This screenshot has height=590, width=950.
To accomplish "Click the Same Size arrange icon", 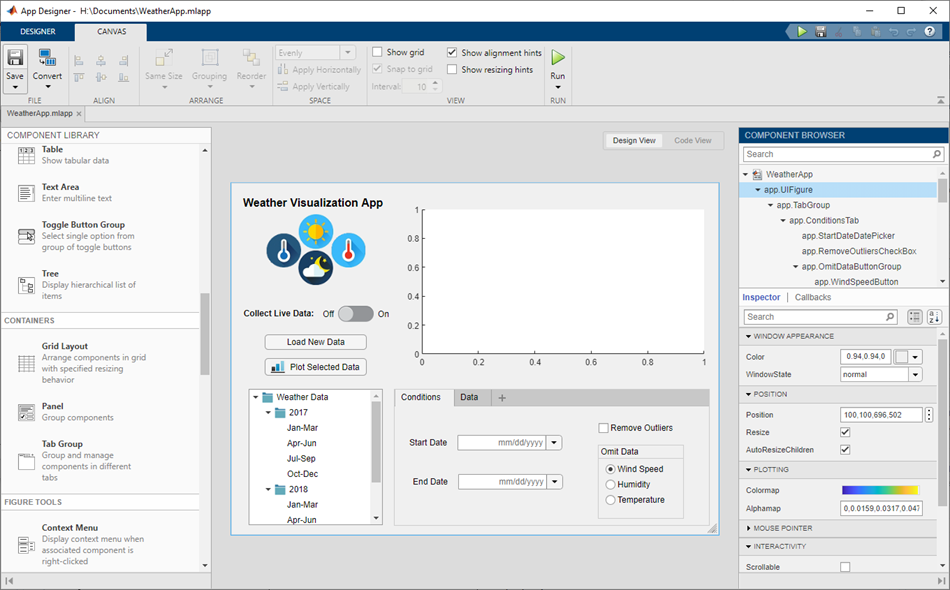I will 164,58.
